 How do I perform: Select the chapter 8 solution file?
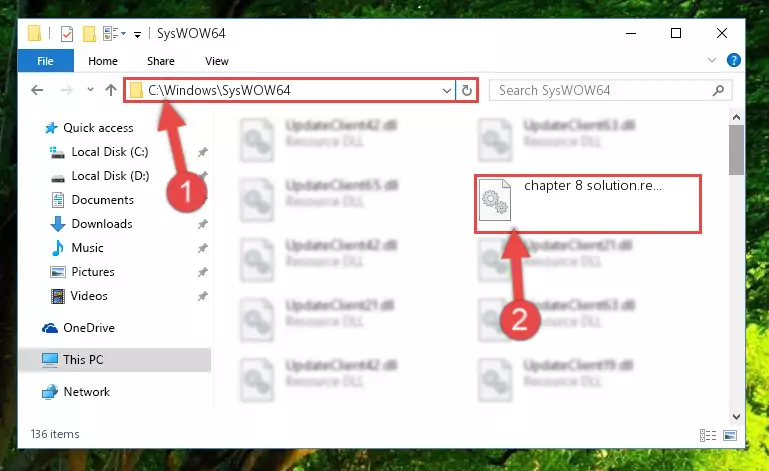(588, 204)
